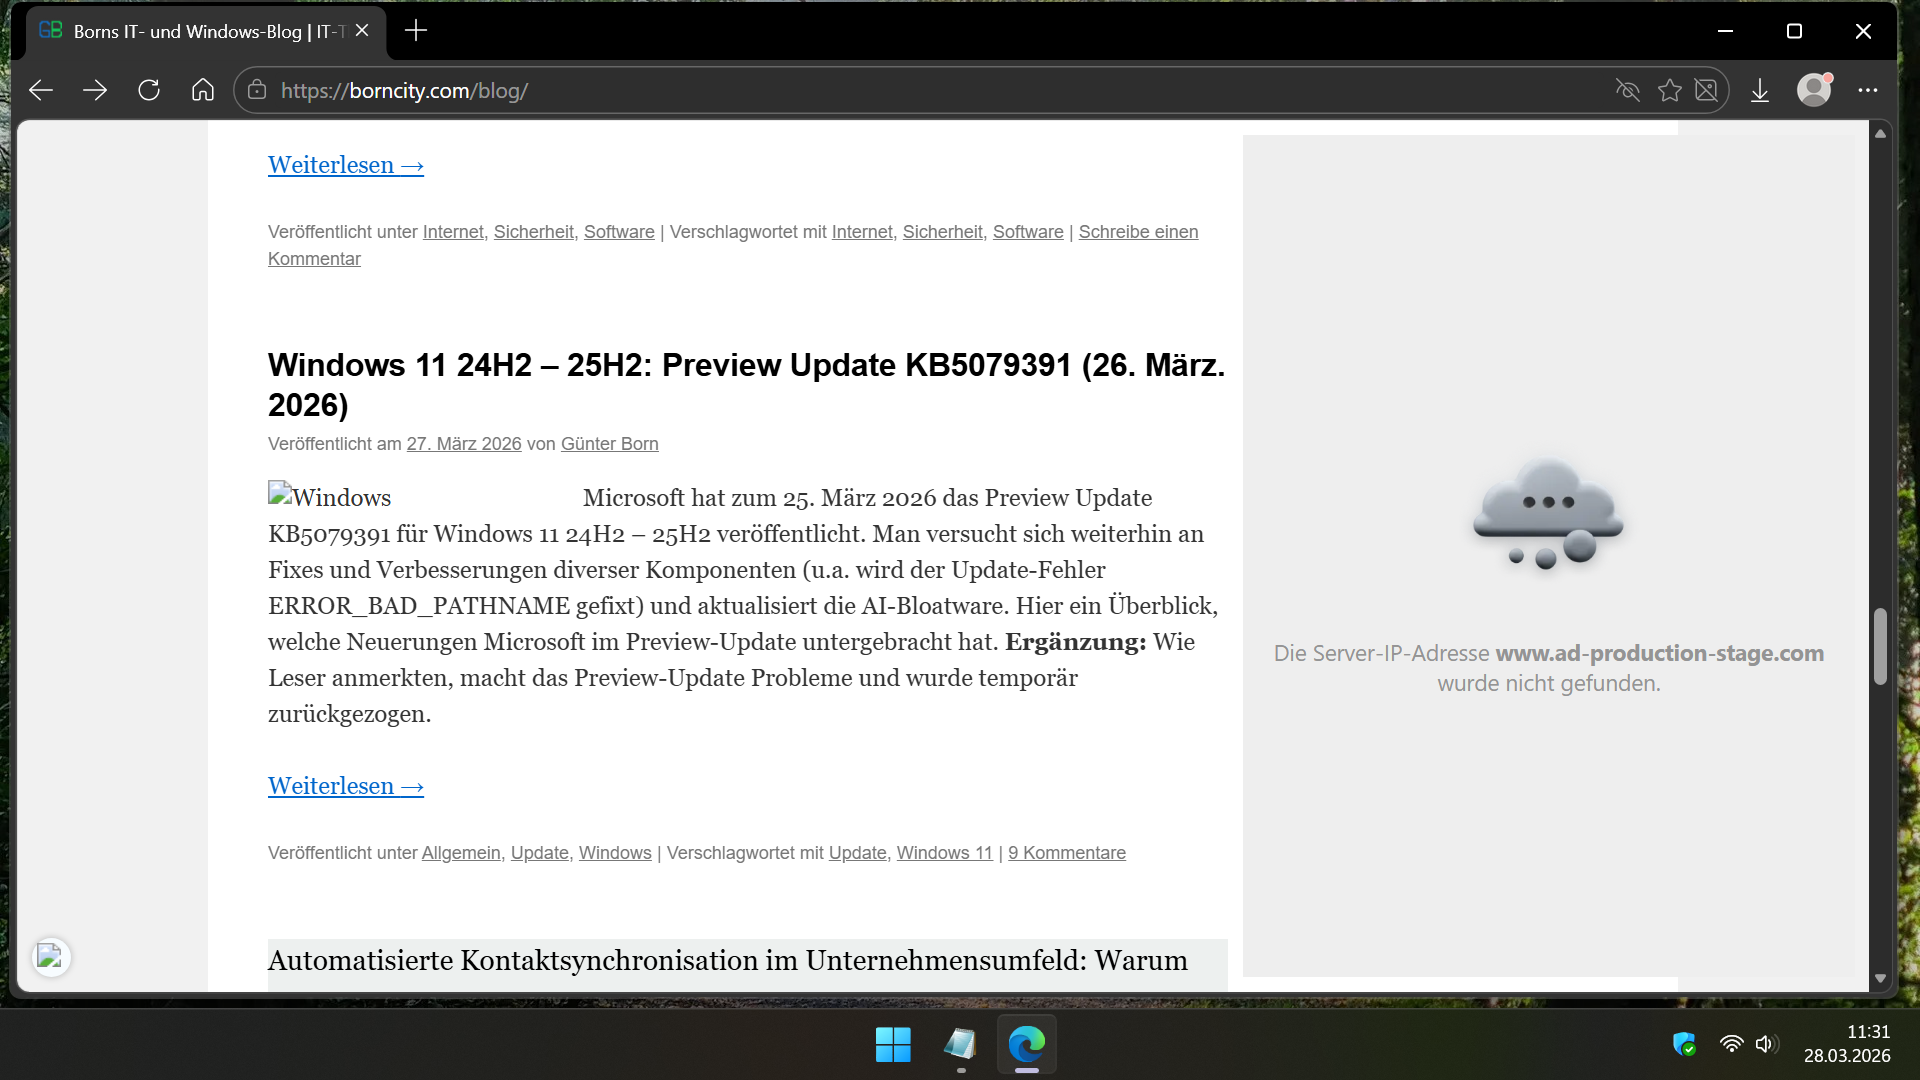Select the Borns IT- und Windows-Blog tab
The image size is (1920, 1080).
(200, 31)
